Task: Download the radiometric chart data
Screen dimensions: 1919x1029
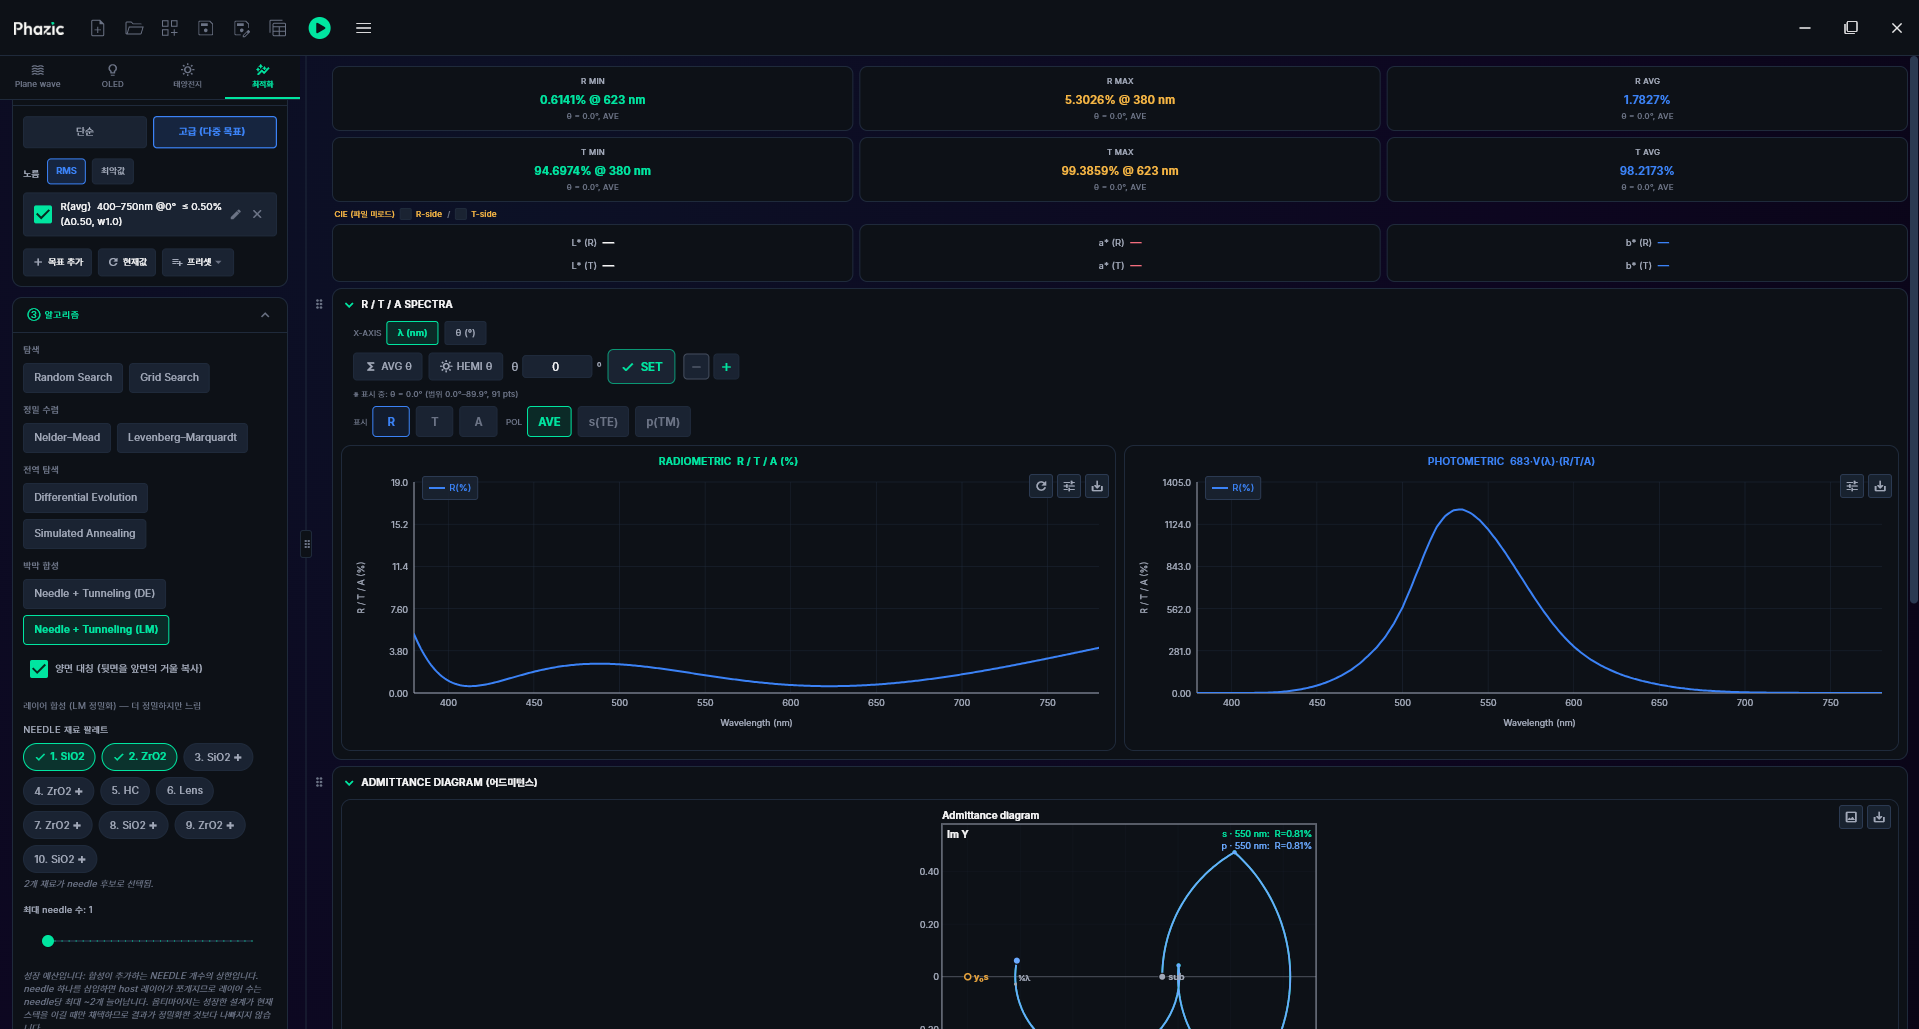Action: pos(1097,486)
